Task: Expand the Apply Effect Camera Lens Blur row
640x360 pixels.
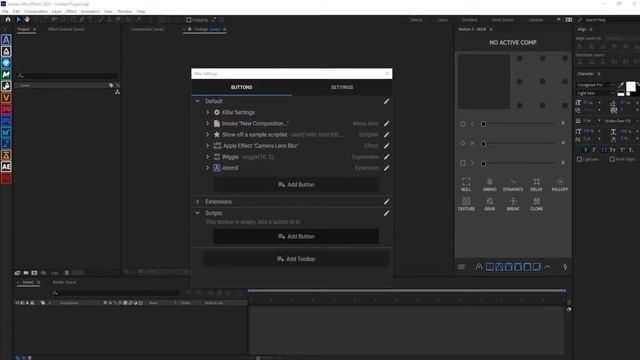Action: click(207, 146)
